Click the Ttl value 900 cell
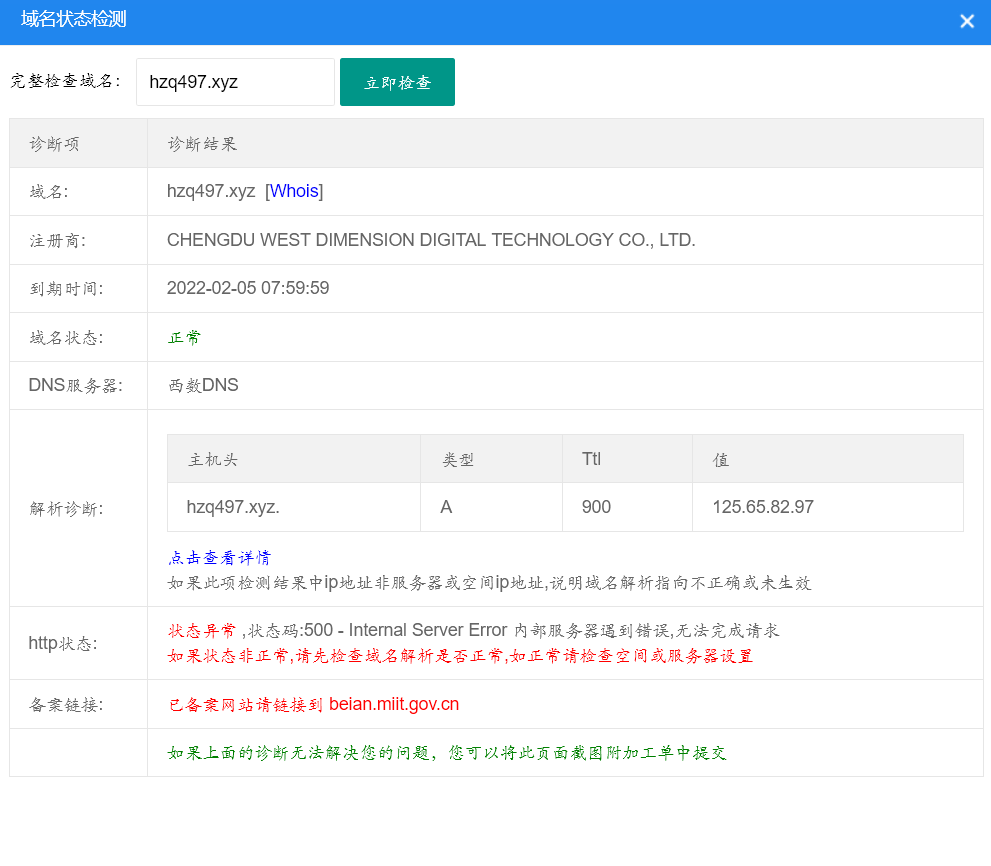 (x=627, y=507)
